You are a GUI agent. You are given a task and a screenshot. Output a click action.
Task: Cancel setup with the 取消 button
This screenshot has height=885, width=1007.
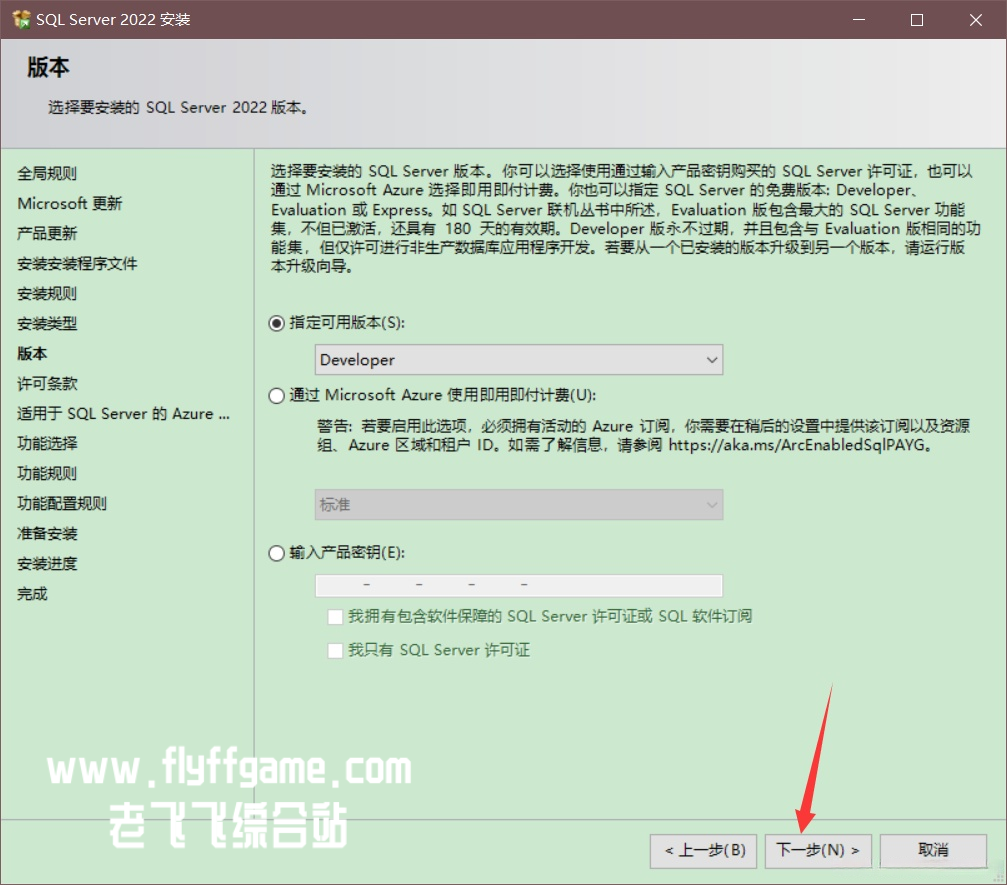[x=933, y=851]
